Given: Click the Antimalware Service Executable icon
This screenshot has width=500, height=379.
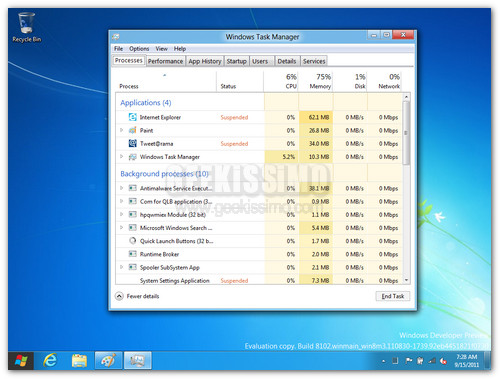Looking at the screenshot, I should pos(133,188).
